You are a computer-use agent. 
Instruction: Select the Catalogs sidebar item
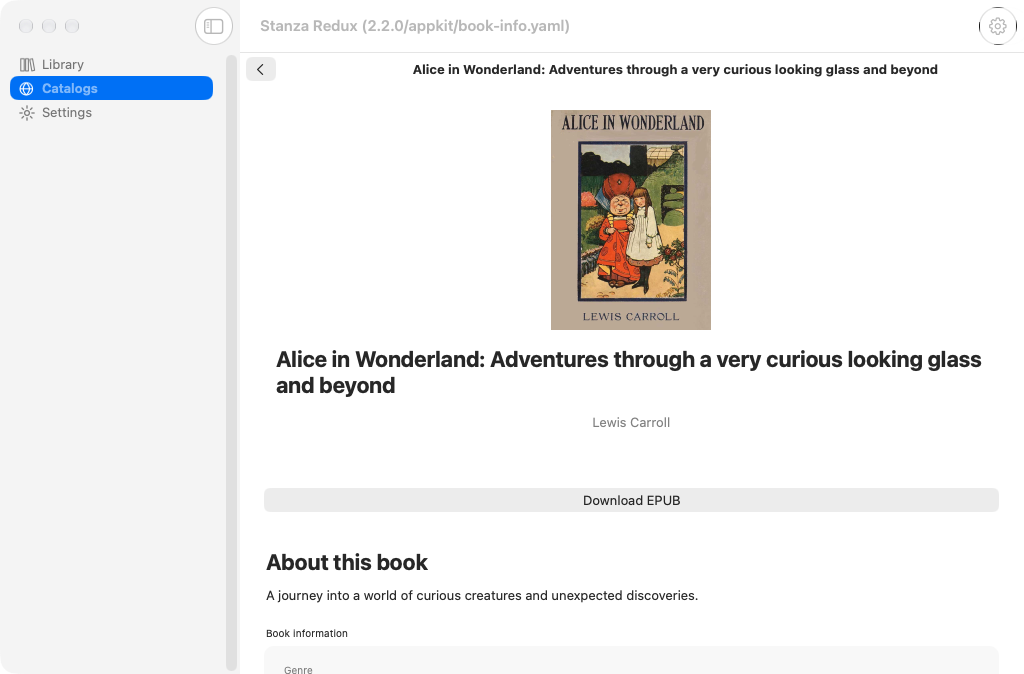111,88
